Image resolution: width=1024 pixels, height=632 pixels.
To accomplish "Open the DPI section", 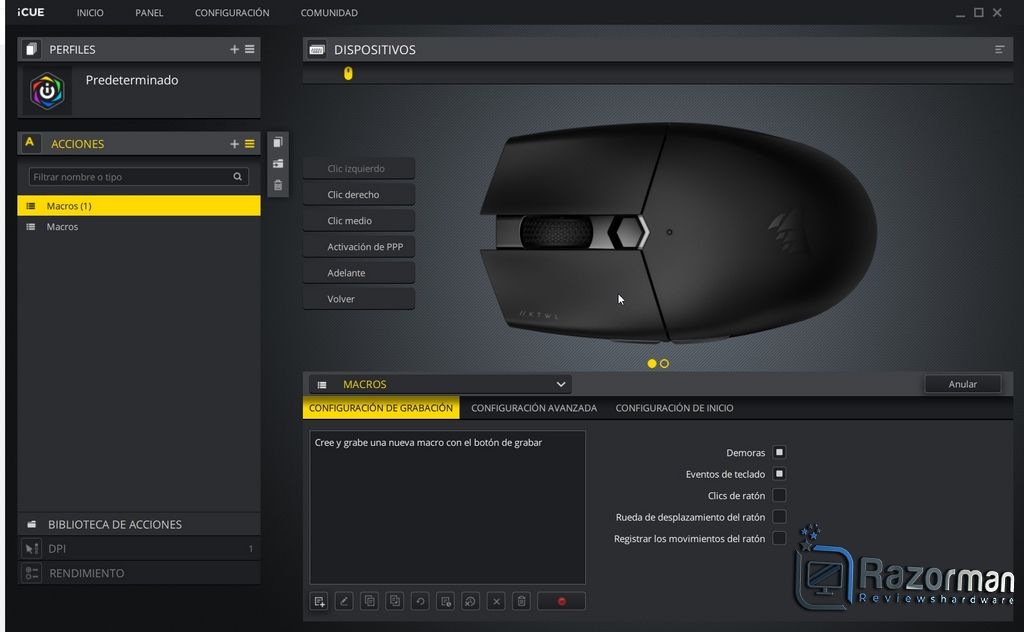I will click(x=139, y=548).
